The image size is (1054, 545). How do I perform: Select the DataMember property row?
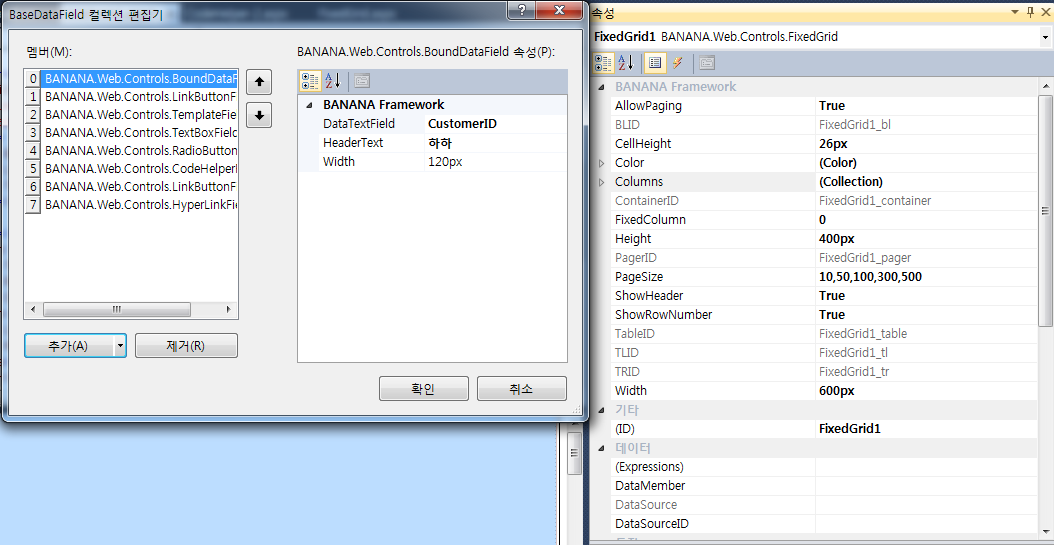[x=824, y=486]
